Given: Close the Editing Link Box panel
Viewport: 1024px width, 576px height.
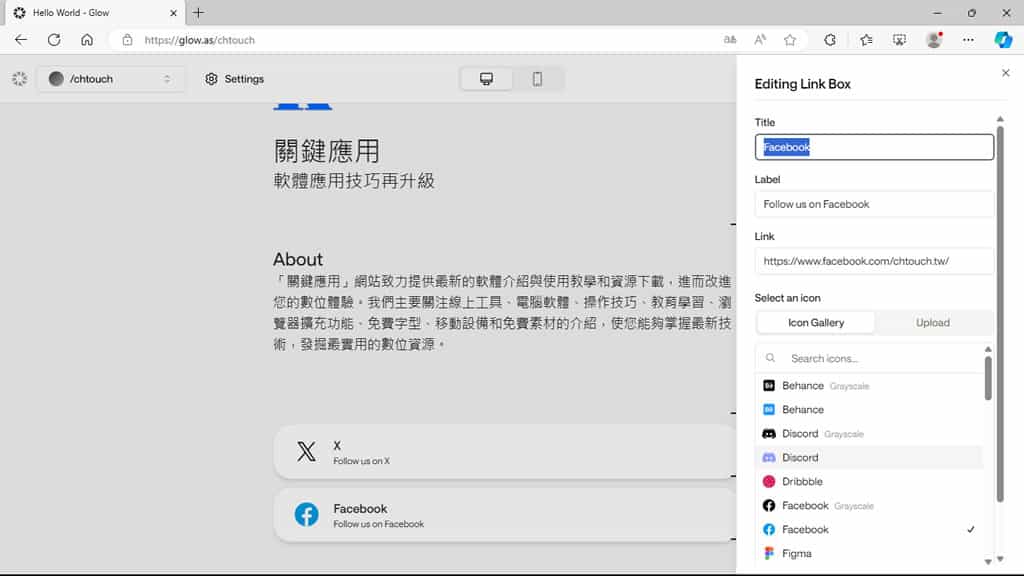Looking at the screenshot, I should [1006, 72].
